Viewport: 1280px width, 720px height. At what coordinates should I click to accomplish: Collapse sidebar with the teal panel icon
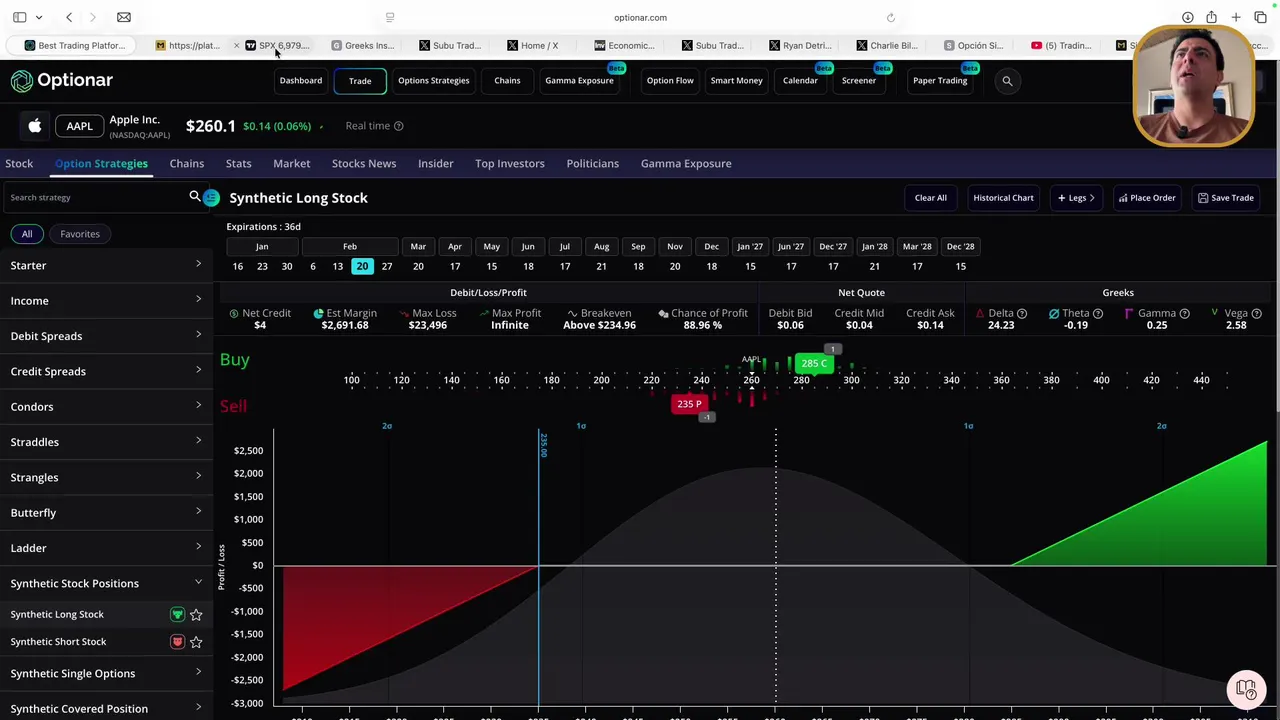coord(211,198)
